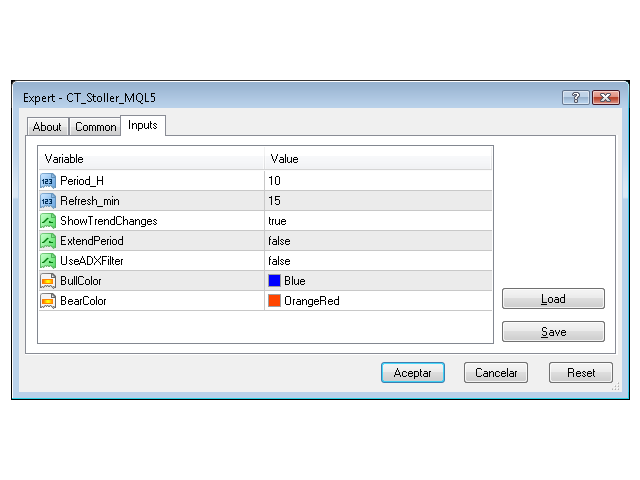Image resolution: width=640 pixels, height=480 pixels.
Task: Click the boolean icon beside ExtendPeriod
Action: pyautogui.click(x=48, y=241)
